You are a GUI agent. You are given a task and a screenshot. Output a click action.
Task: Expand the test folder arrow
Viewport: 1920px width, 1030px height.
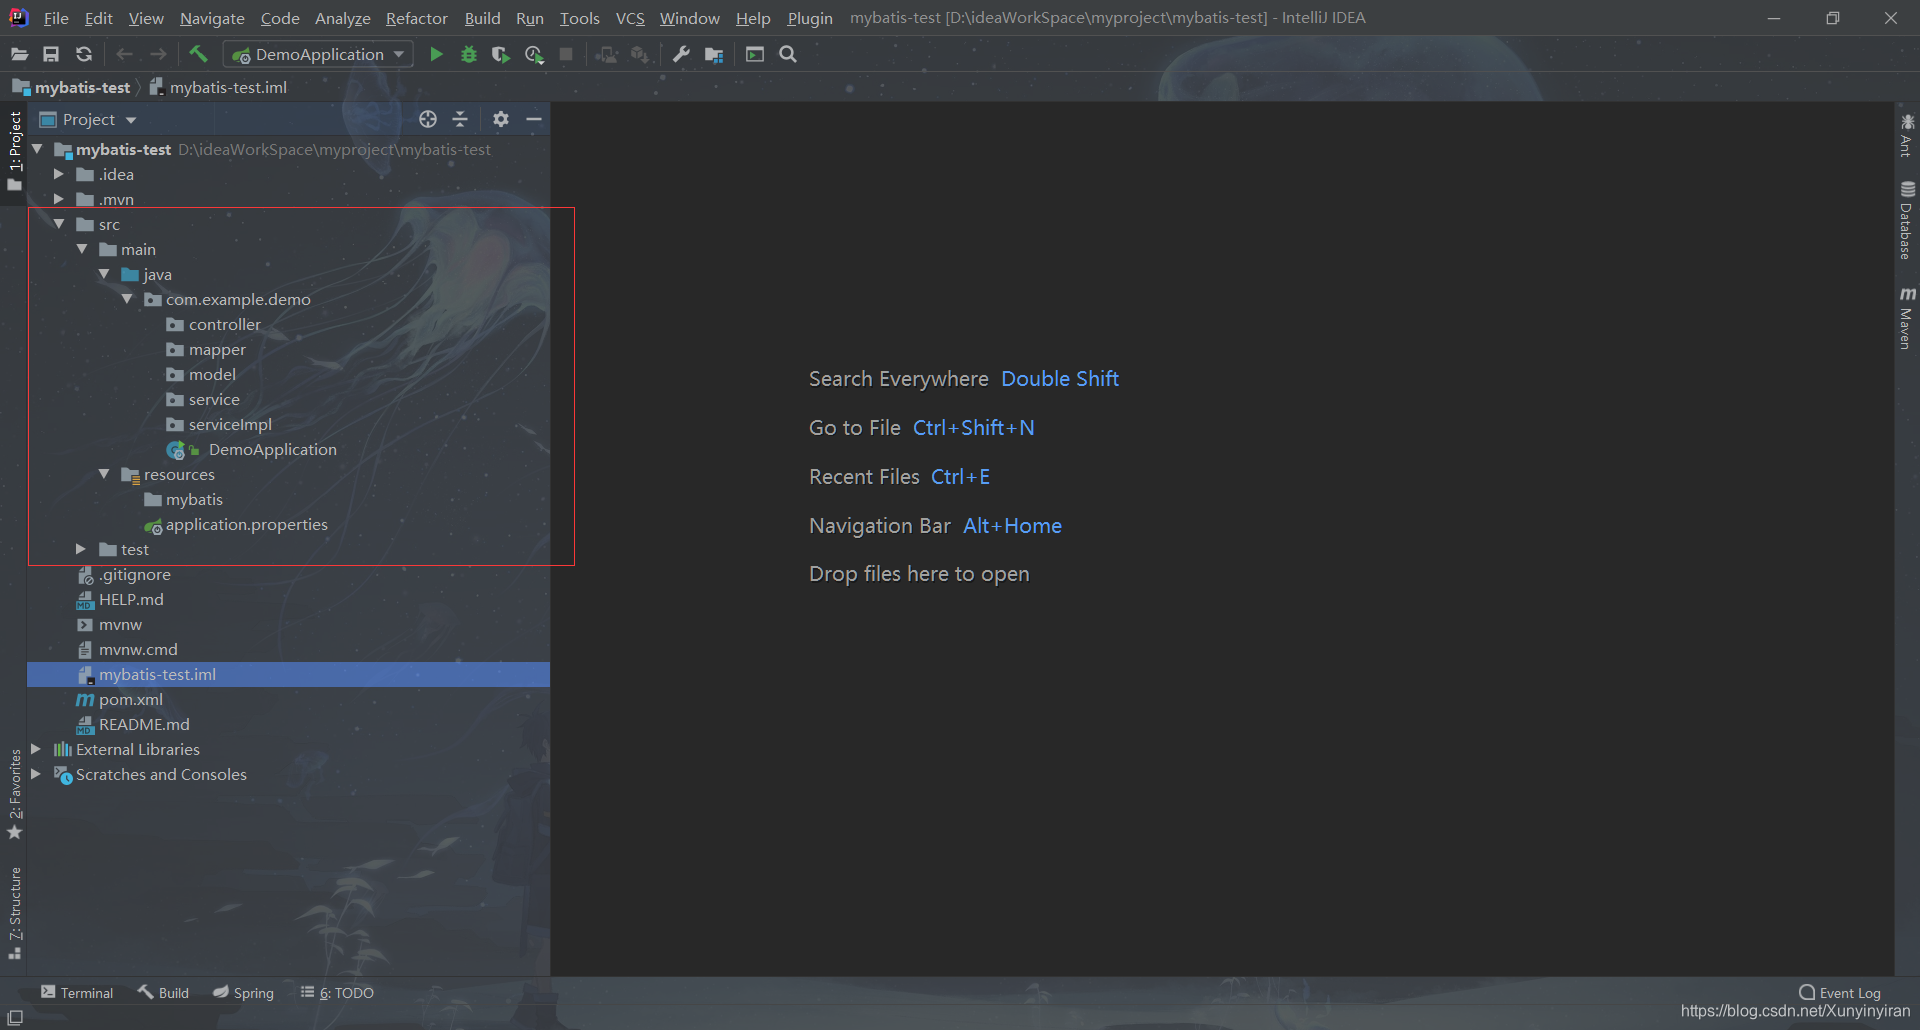click(x=81, y=549)
